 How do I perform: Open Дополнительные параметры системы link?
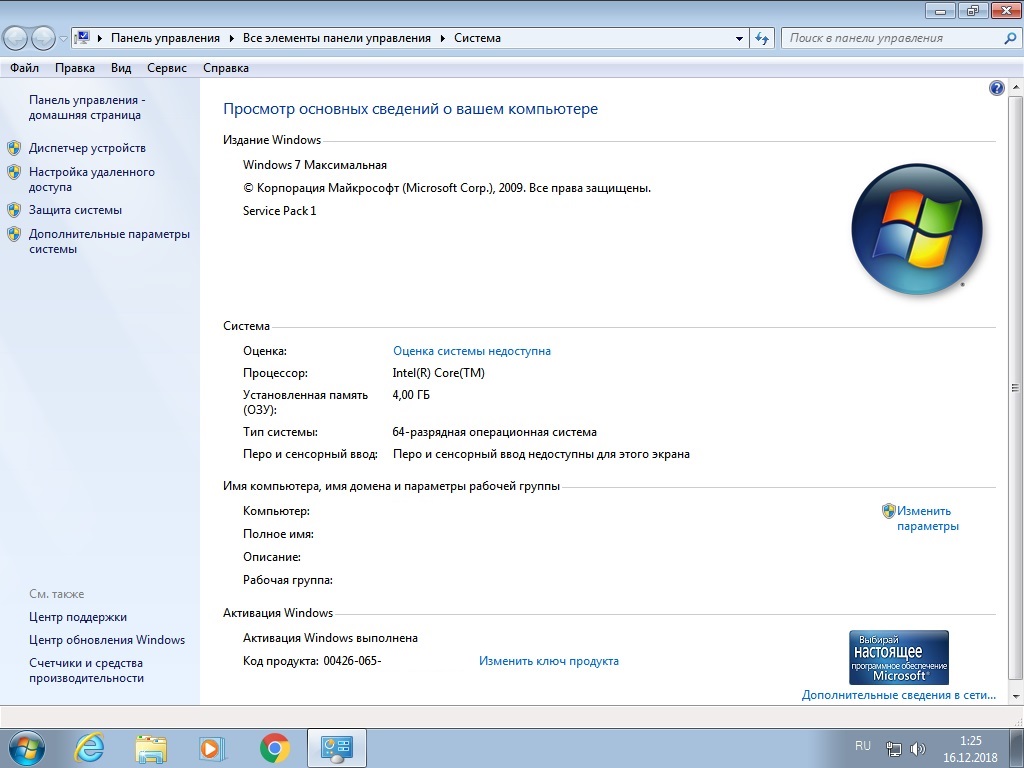109,242
